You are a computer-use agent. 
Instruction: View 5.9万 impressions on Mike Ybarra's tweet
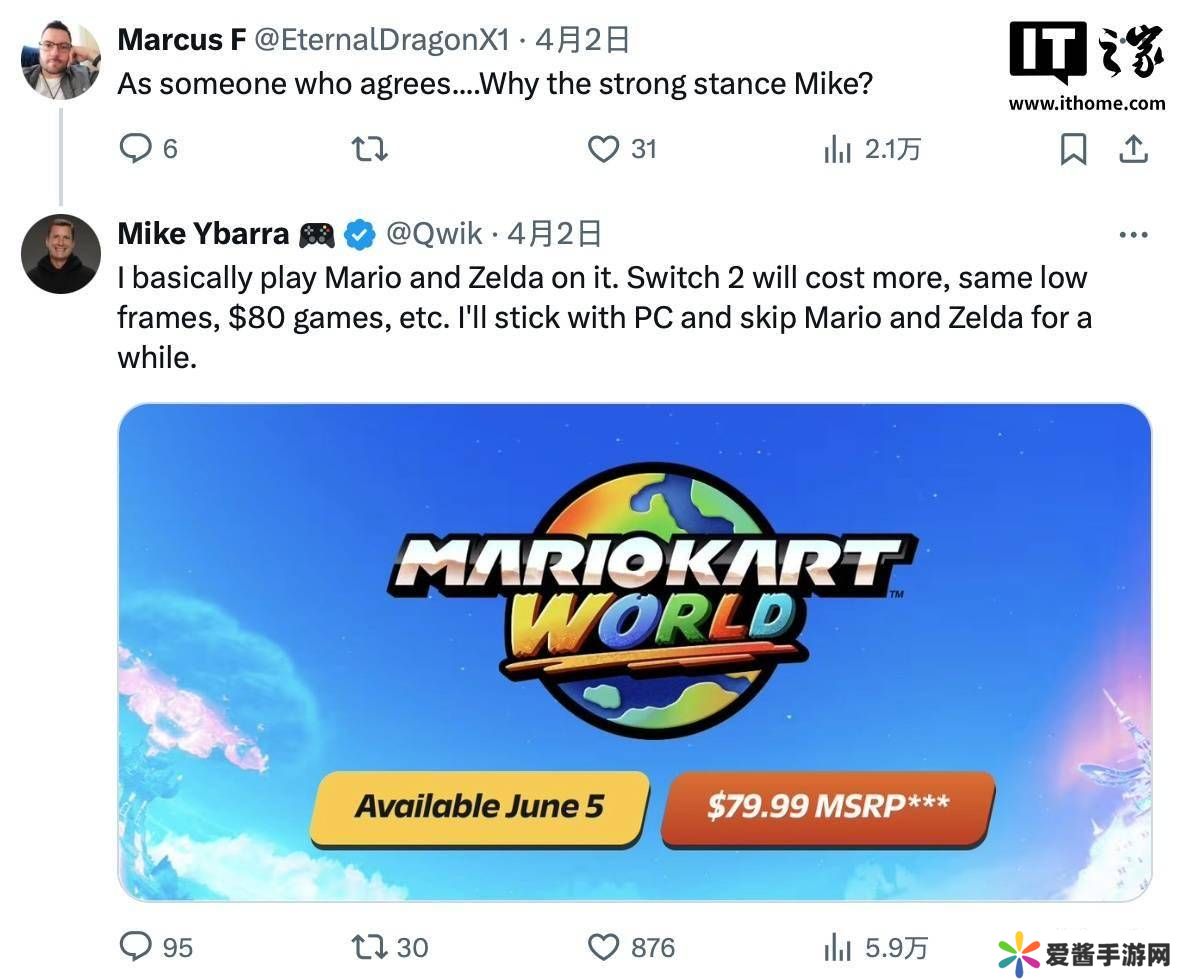pyautogui.click(x=874, y=947)
